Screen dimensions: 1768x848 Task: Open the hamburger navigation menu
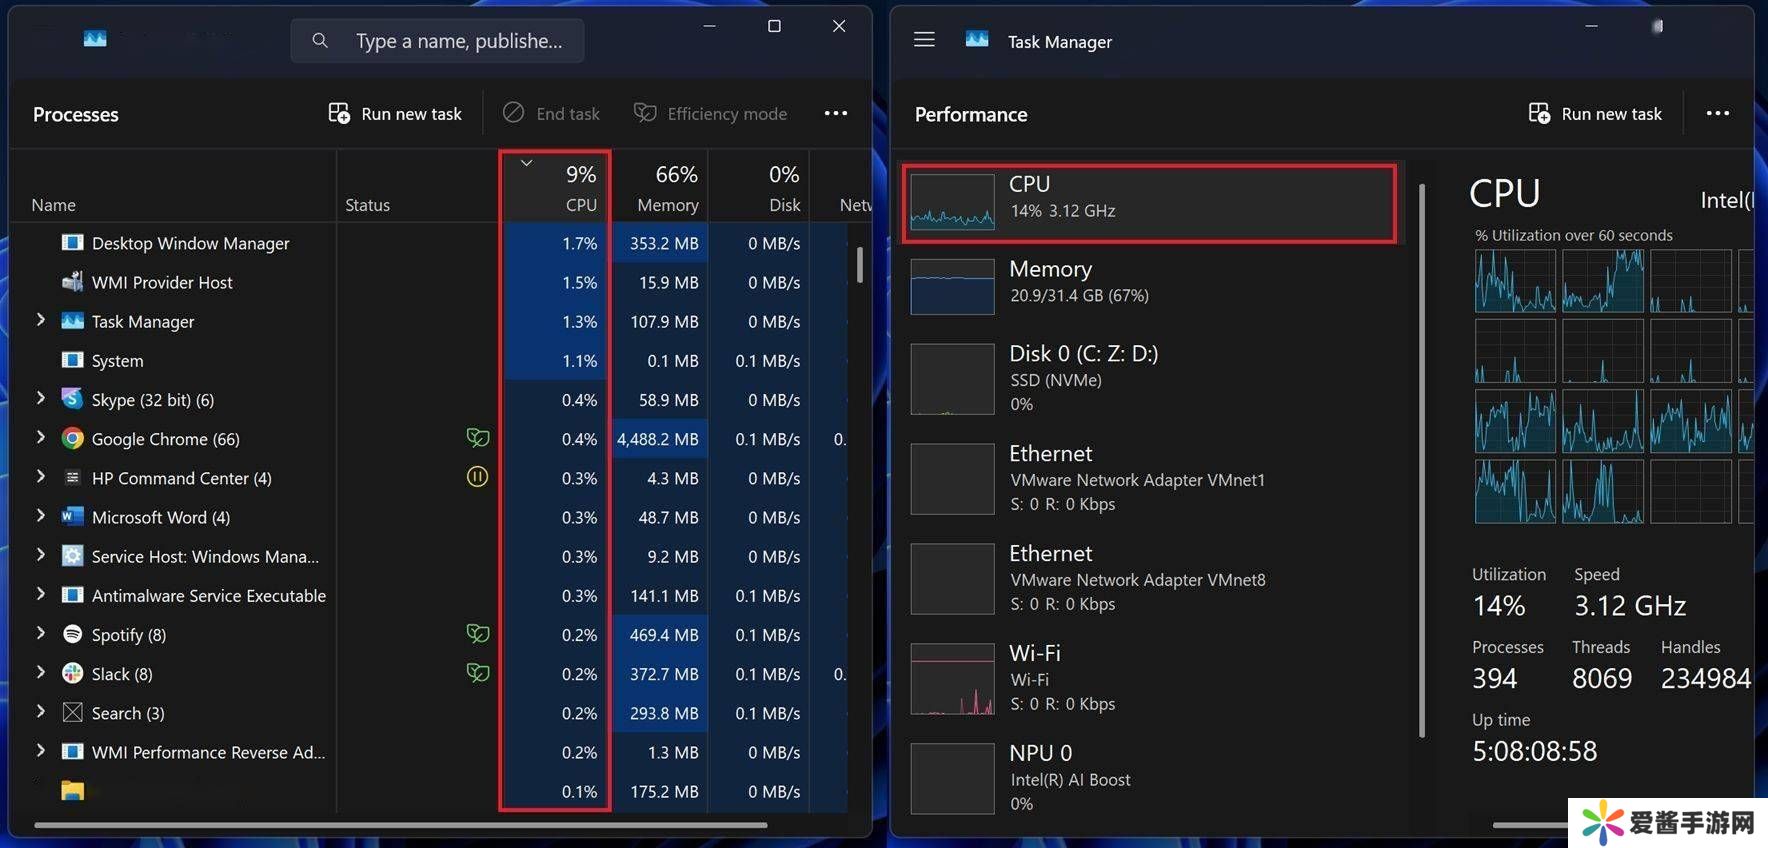(924, 40)
